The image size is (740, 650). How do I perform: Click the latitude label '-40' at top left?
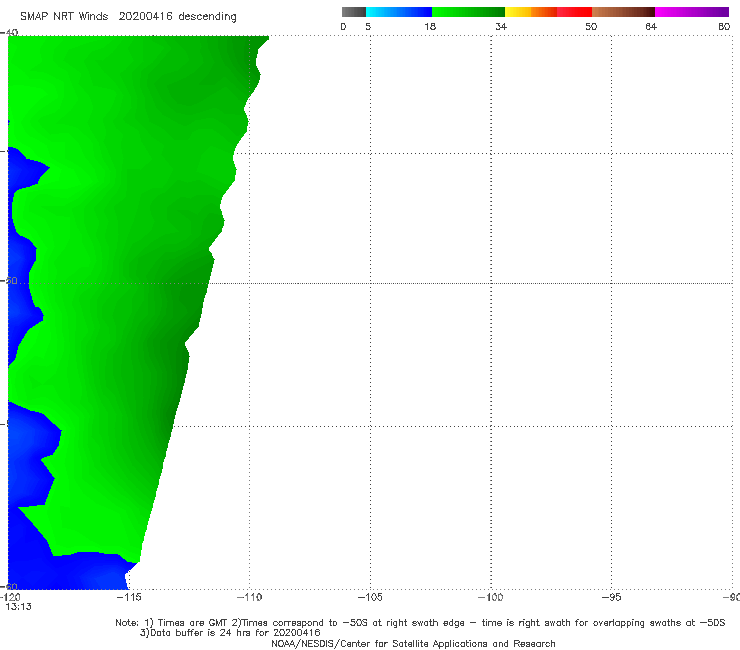[9, 33]
